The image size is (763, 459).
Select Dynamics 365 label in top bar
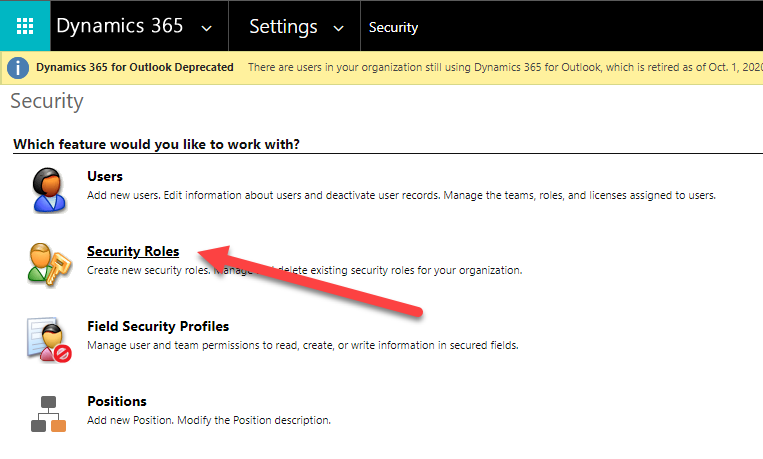point(119,27)
